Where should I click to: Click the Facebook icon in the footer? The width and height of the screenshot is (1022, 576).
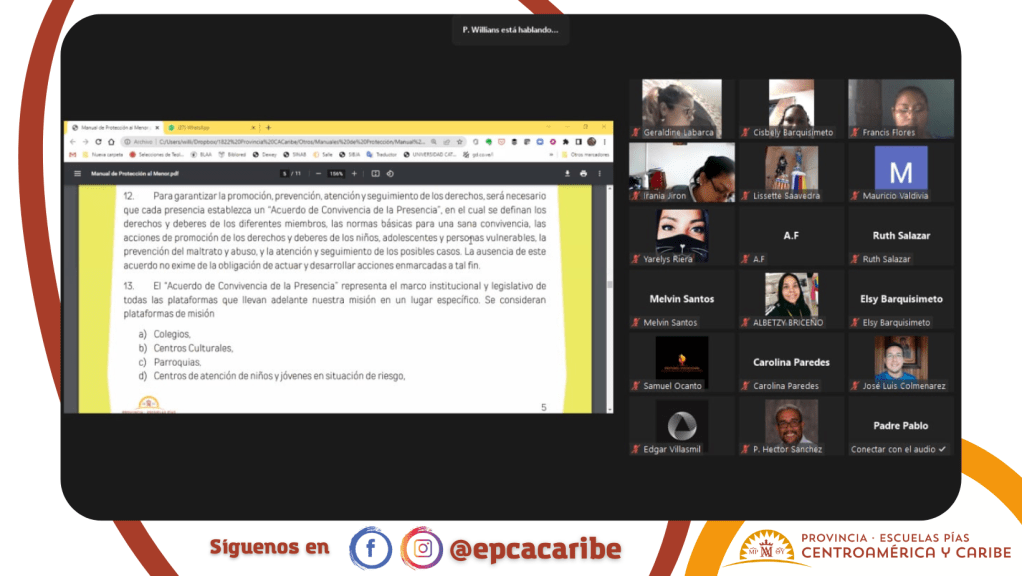point(370,548)
